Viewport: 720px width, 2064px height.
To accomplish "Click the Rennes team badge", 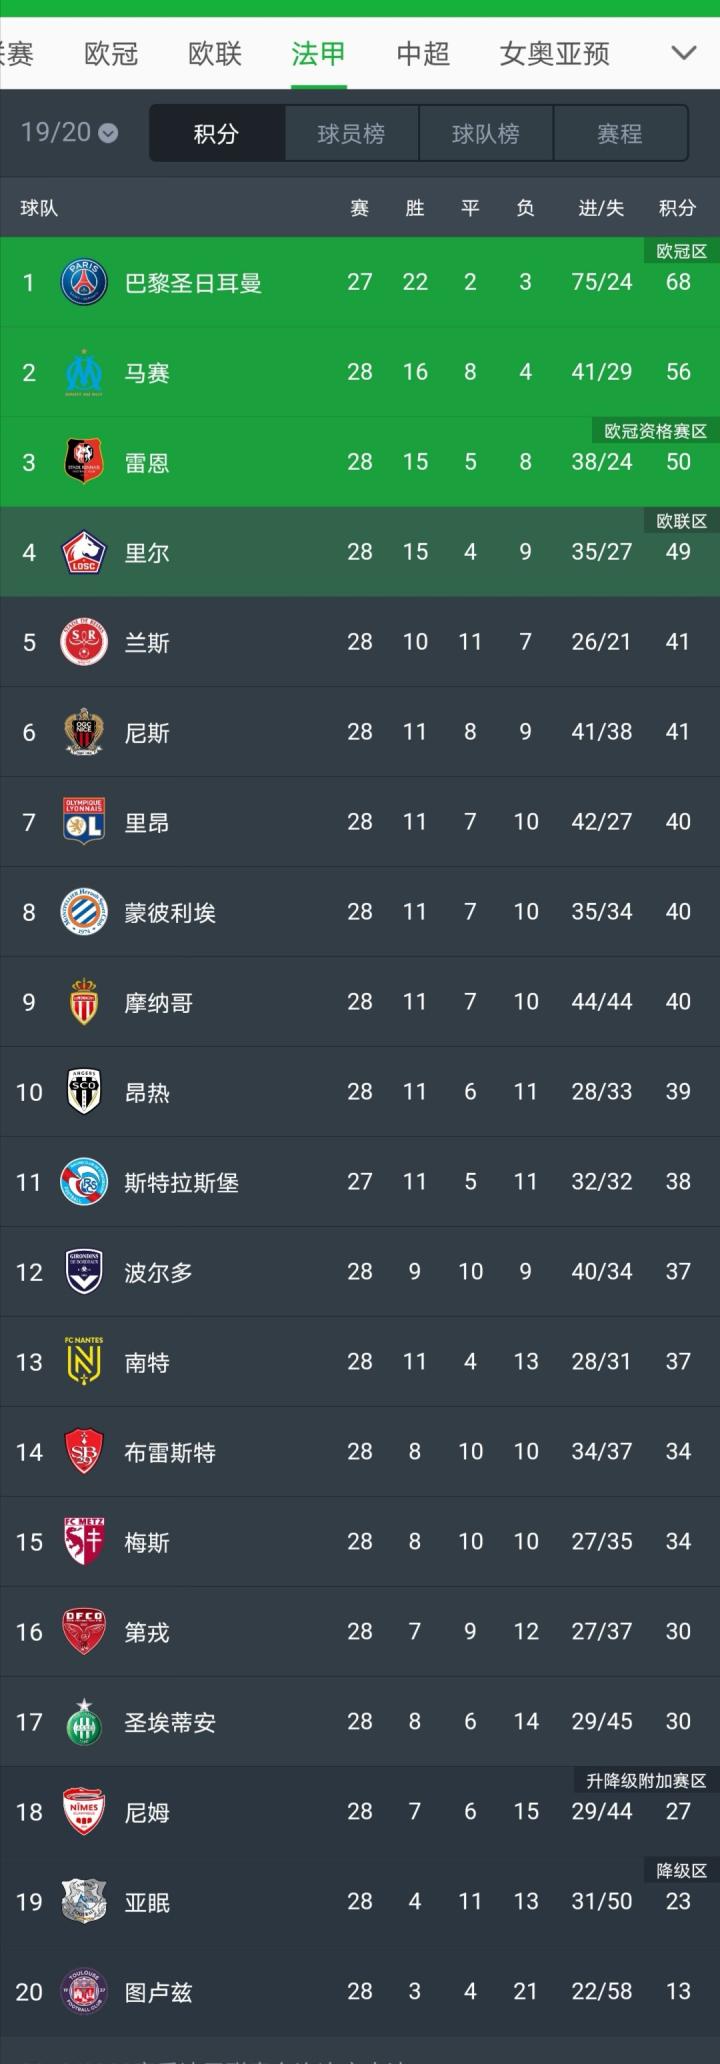I will click(x=84, y=462).
